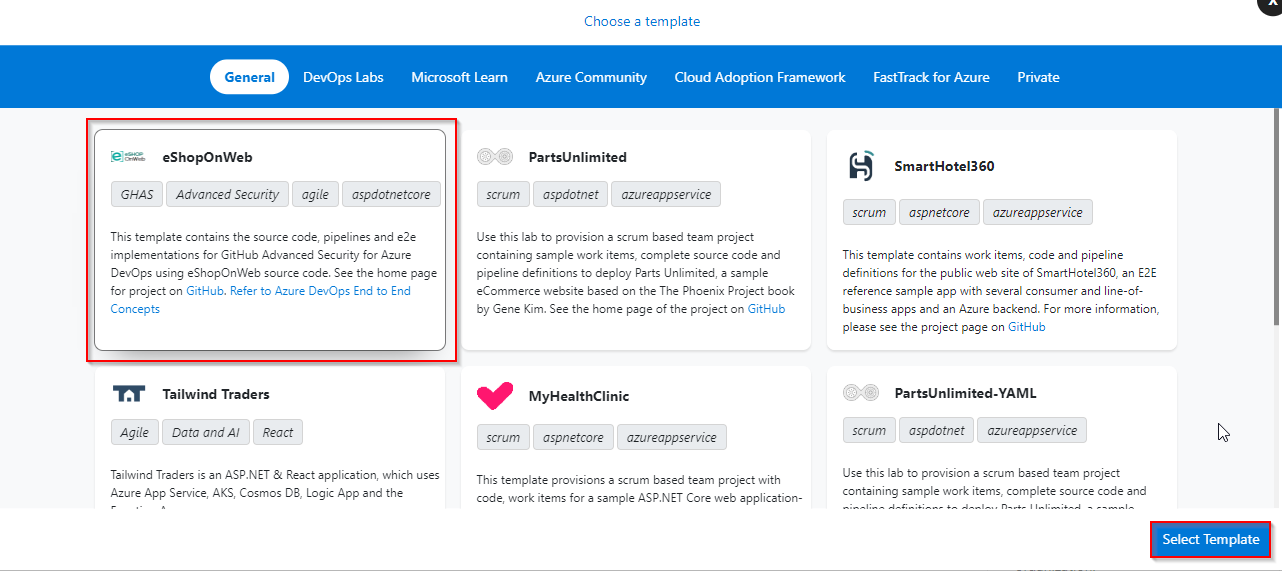Click the agile tag on eShopOnWeb
Screen dimensions: 1282x571
315,194
